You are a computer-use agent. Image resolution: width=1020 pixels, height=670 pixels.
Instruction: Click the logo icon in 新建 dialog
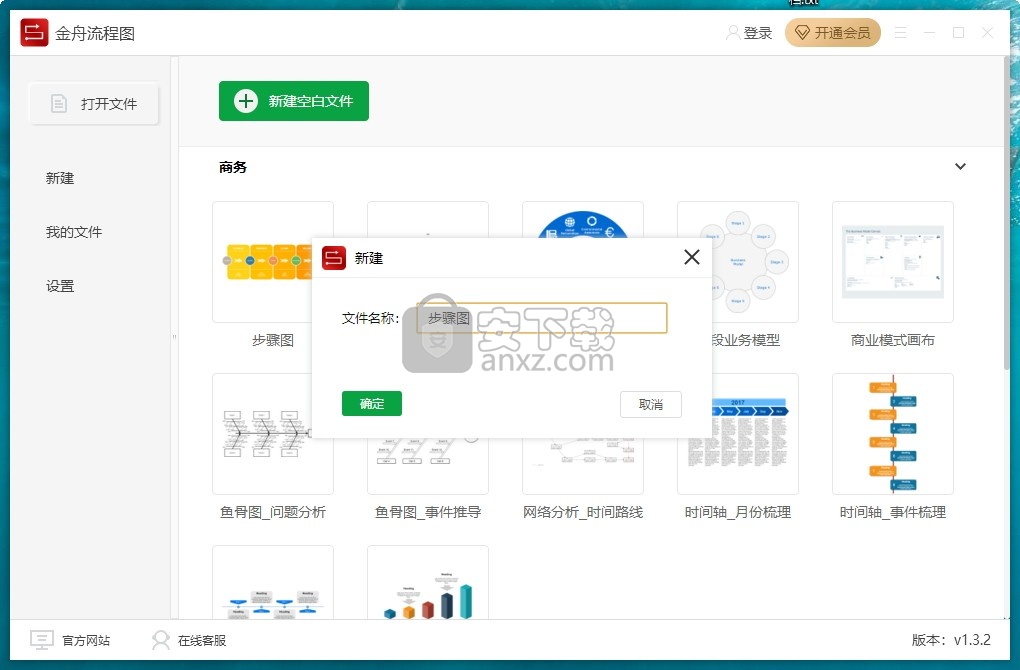pos(334,258)
